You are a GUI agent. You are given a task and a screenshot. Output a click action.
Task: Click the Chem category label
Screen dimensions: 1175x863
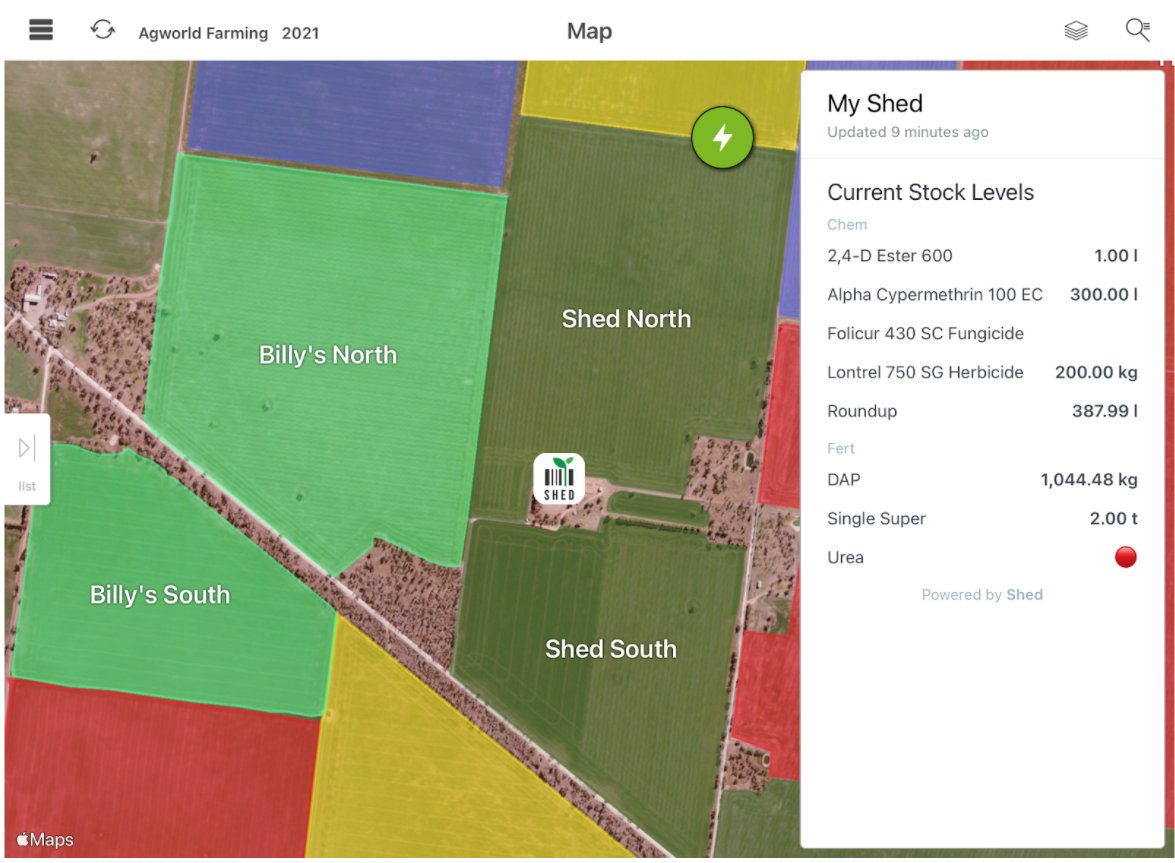(x=847, y=225)
